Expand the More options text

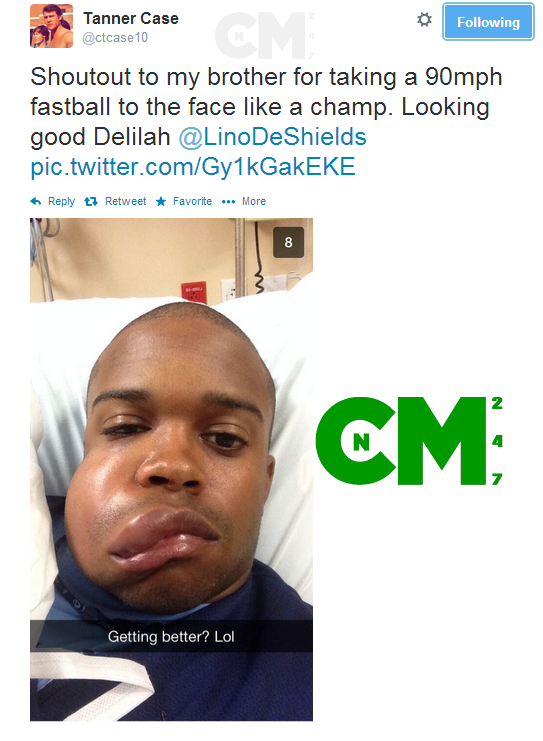coord(254,201)
